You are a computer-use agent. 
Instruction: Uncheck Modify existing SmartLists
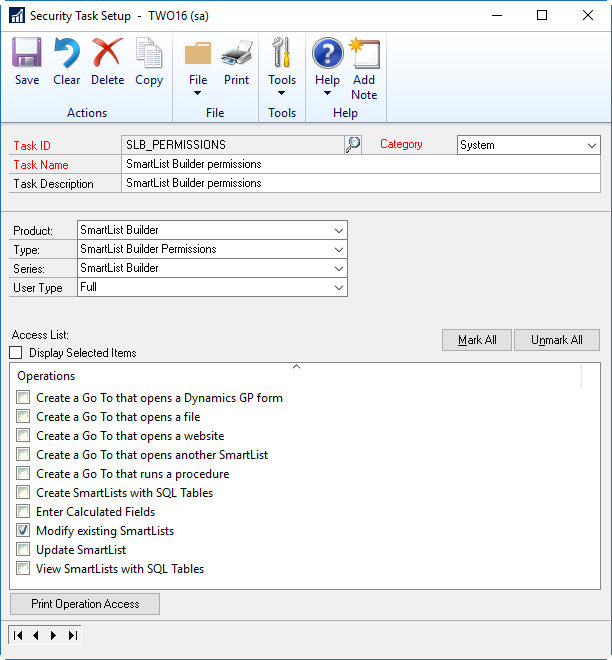(23, 530)
